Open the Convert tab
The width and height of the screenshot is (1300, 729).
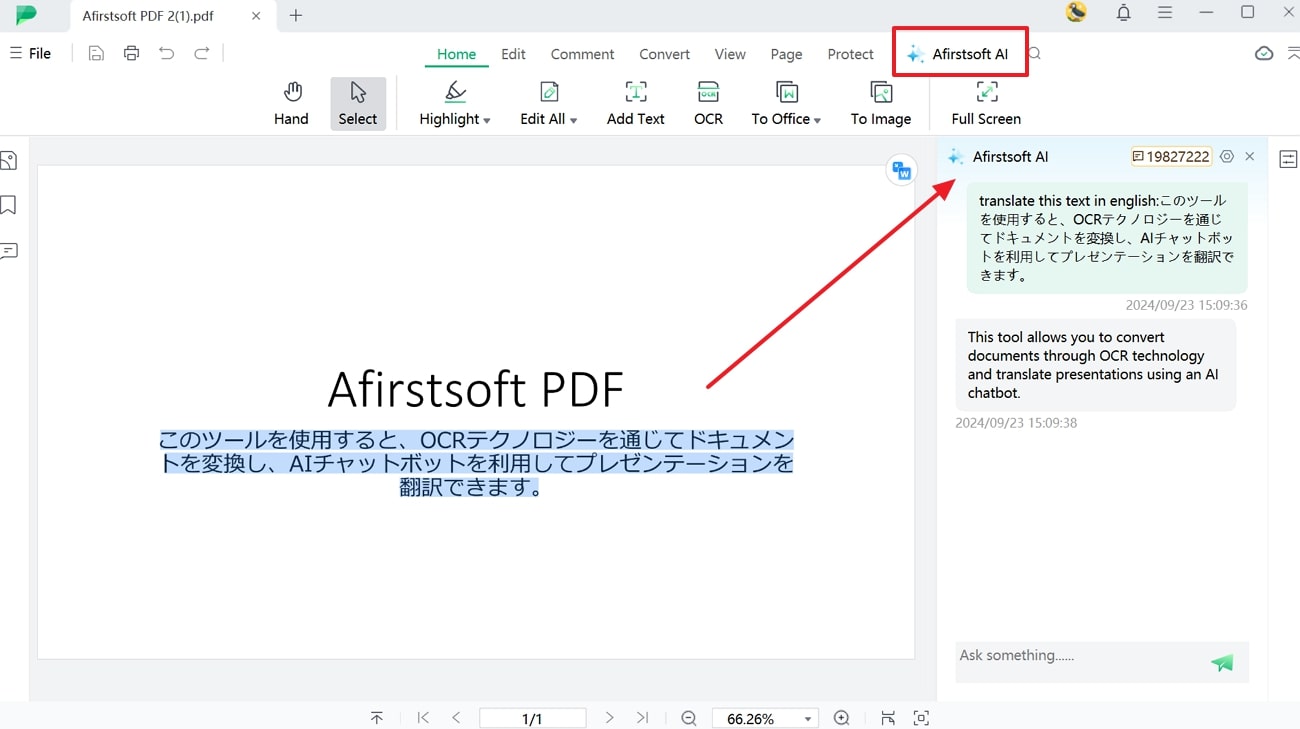click(665, 54)
